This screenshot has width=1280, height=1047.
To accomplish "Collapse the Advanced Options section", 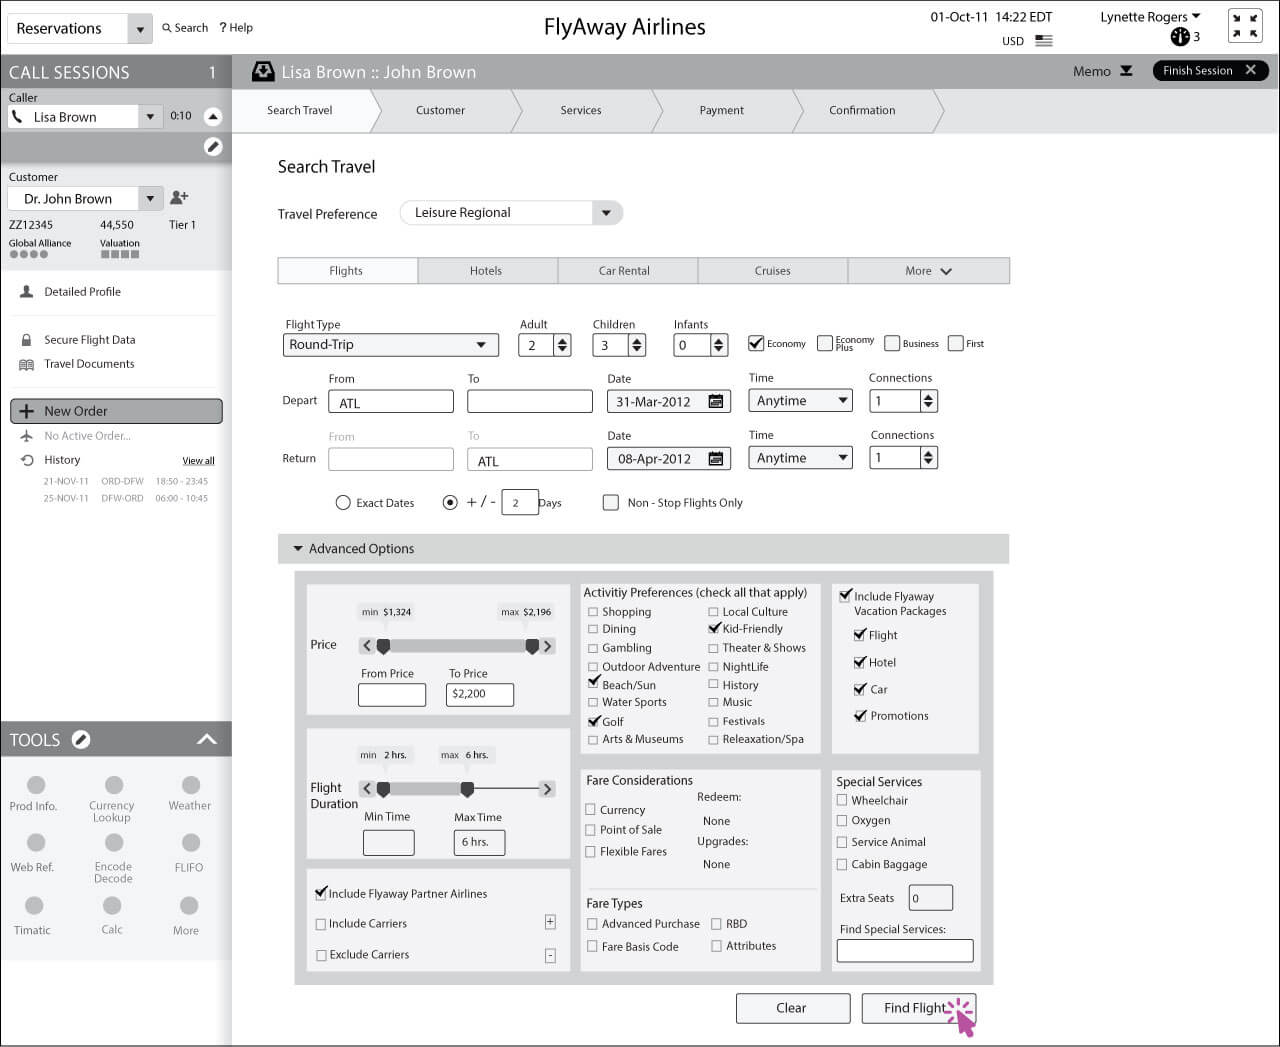I will tap(298, 548).
